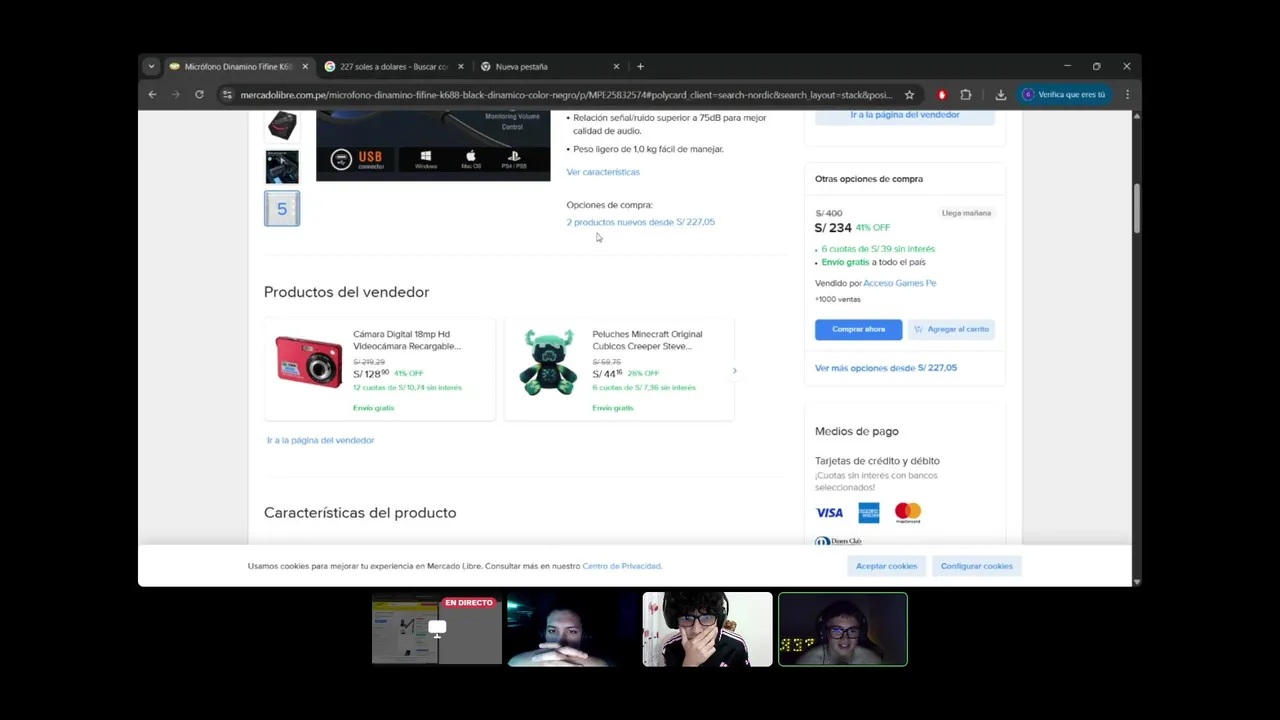This screenshot has width=1280, height=720.
Task: Click the Aceptar cookies button
Action: (886, 566)
